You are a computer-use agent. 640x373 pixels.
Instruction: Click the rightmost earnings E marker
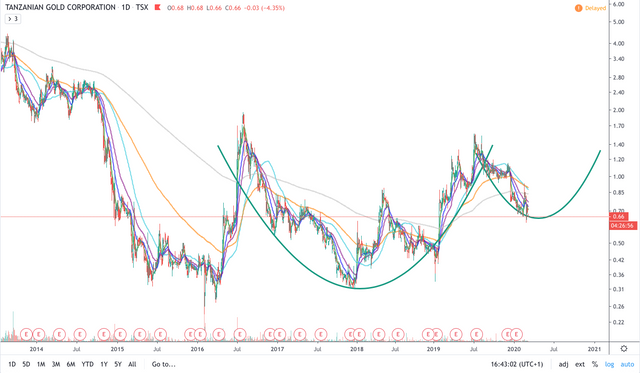(x=516, y=334)
